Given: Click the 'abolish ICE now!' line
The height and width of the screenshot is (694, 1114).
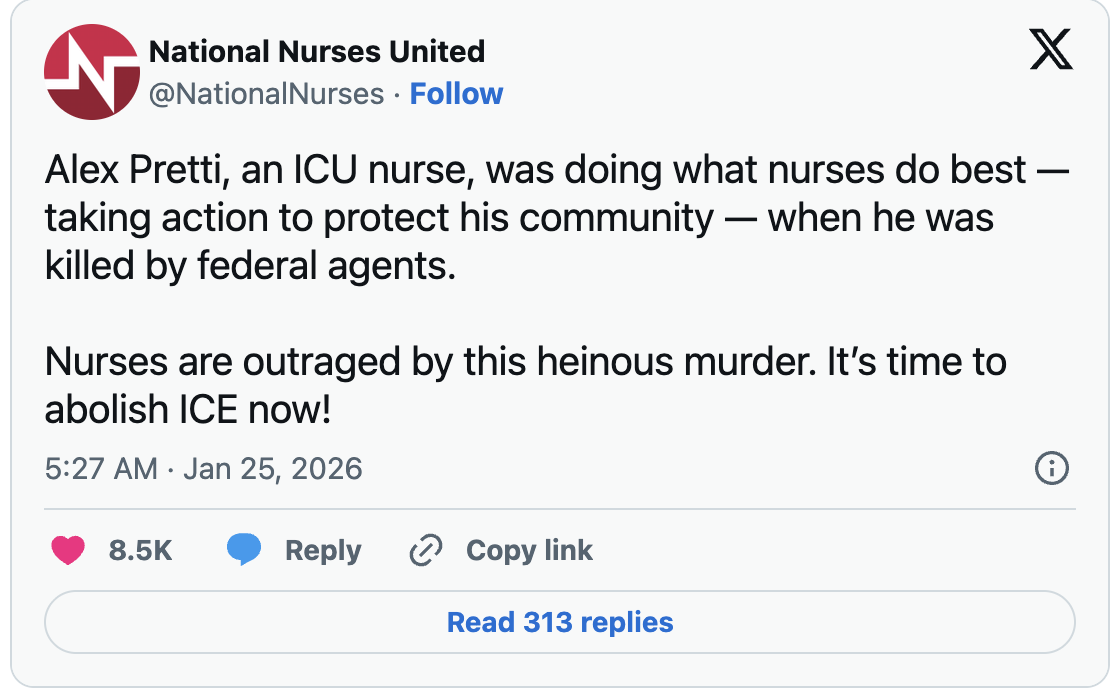Looking at the screenshot, I should pyautogui.click(x=188, y=409).
